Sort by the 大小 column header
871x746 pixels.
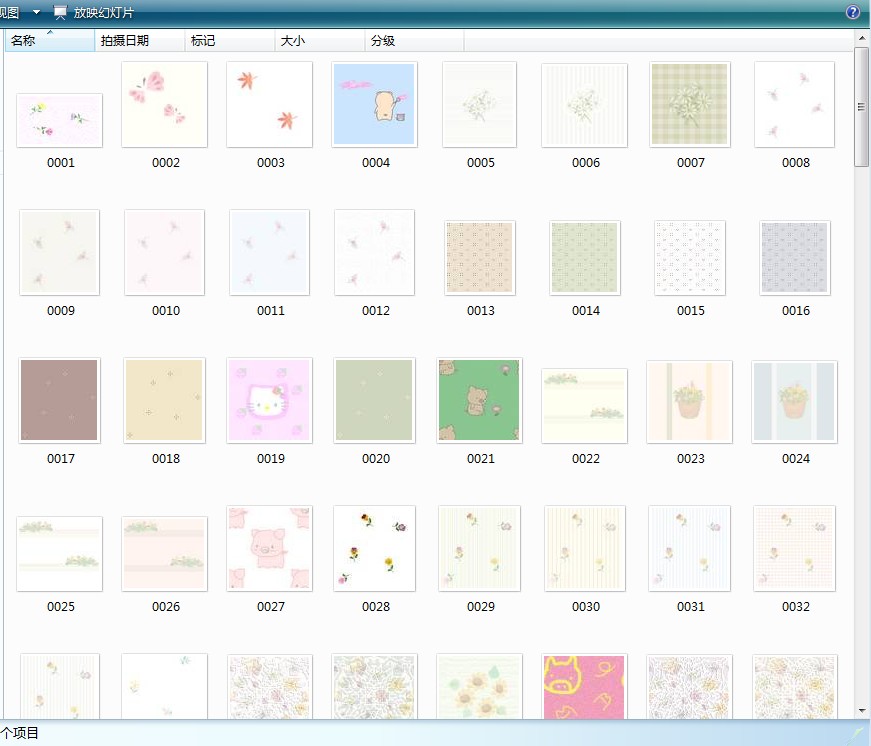click(319, 41)
